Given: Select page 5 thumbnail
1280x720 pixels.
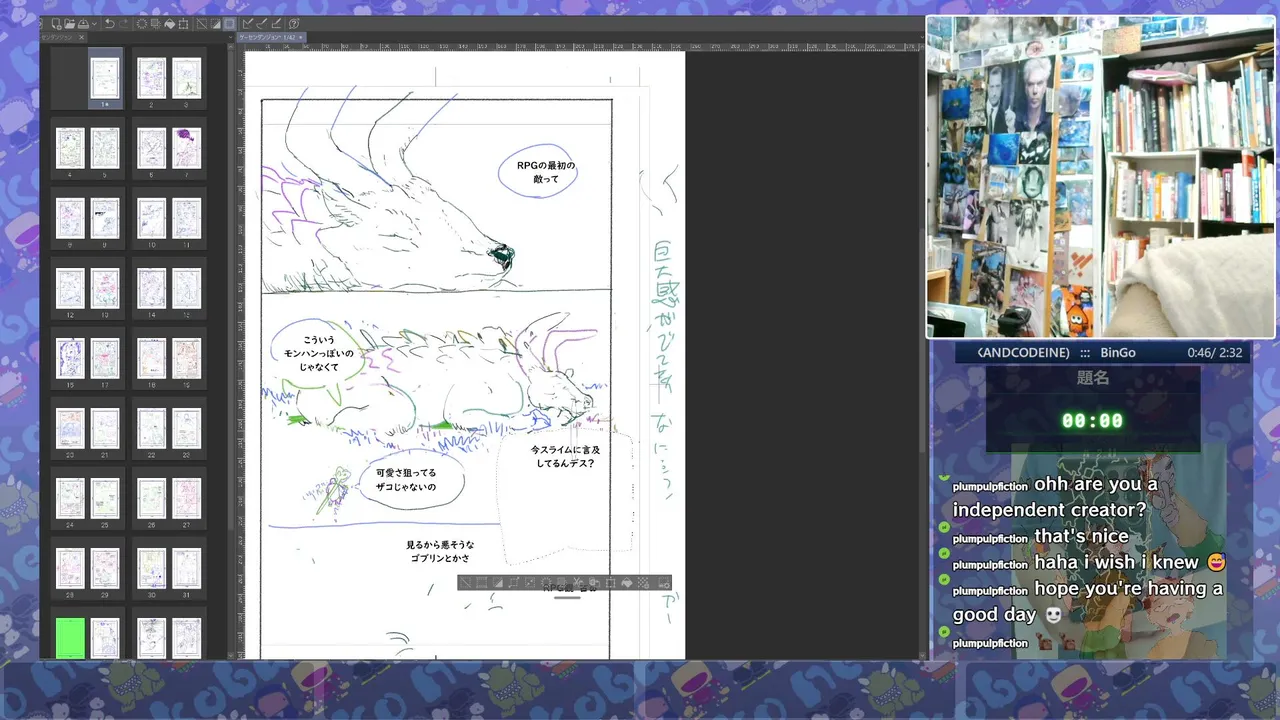Looking at the screenshot, I should 105,147.
